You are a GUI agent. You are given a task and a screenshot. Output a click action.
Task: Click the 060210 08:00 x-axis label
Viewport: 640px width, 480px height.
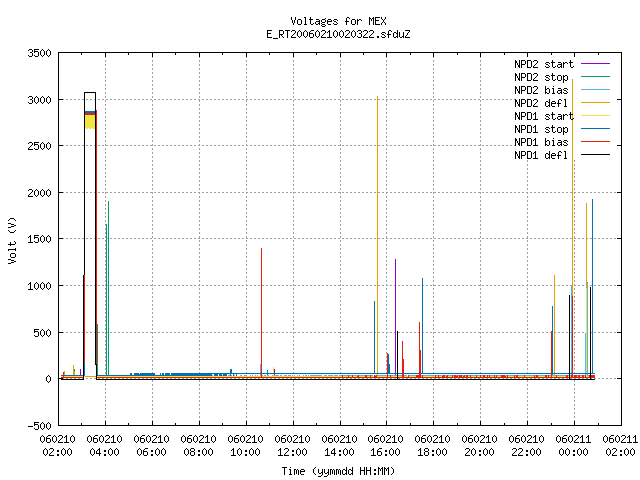point(198,446)
